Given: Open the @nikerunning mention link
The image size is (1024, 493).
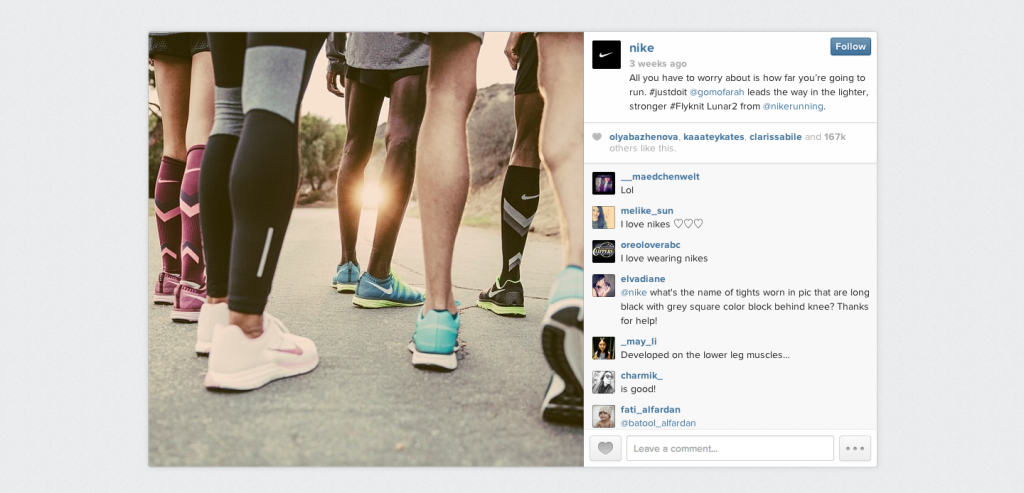Looking at the screenshot, I should click(x=793, y=106).
